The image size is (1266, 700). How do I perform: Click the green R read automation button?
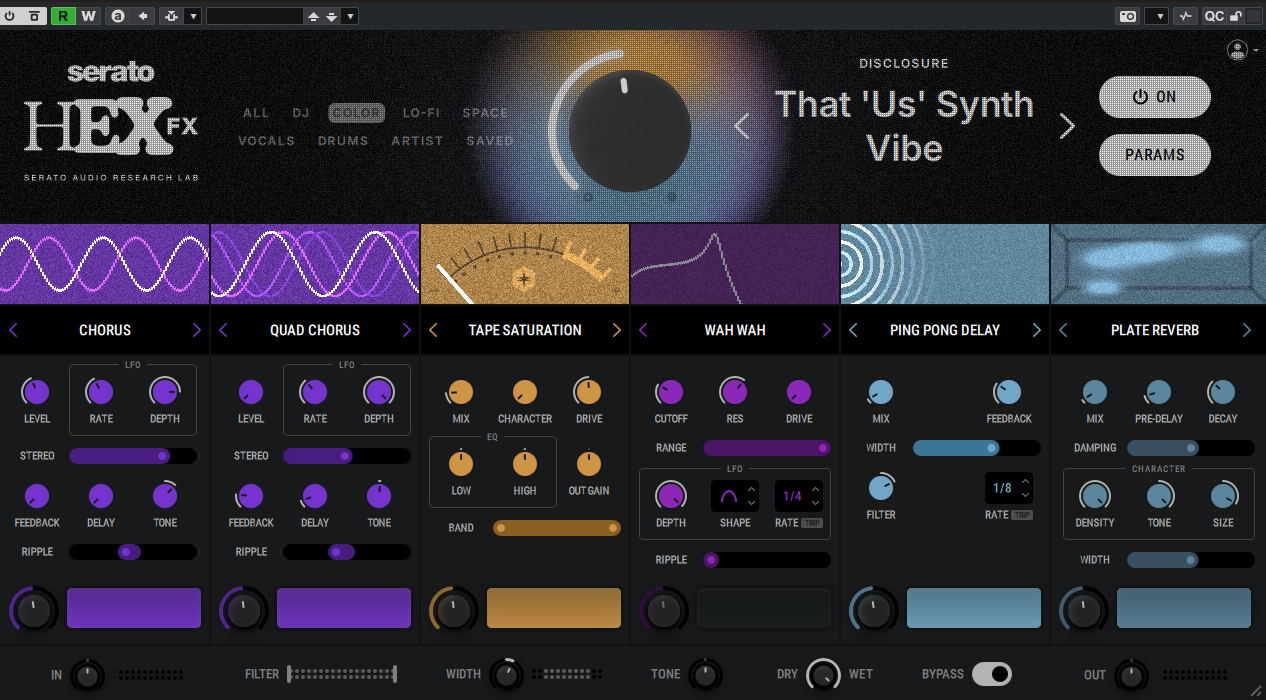(64, 16)
